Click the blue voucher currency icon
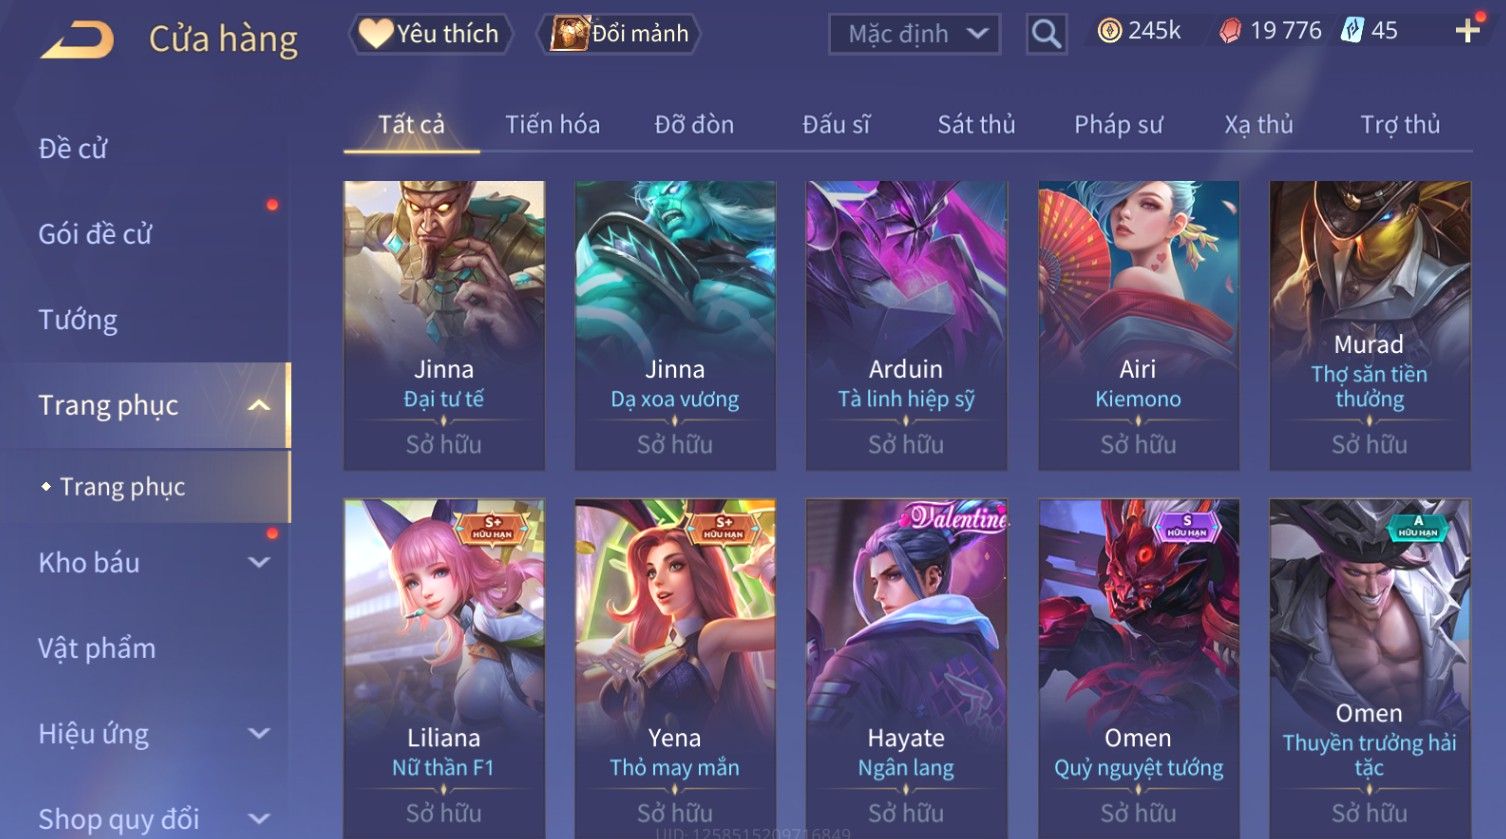Viewport: 1506px width, 839px height. (x=1352, y=31)
